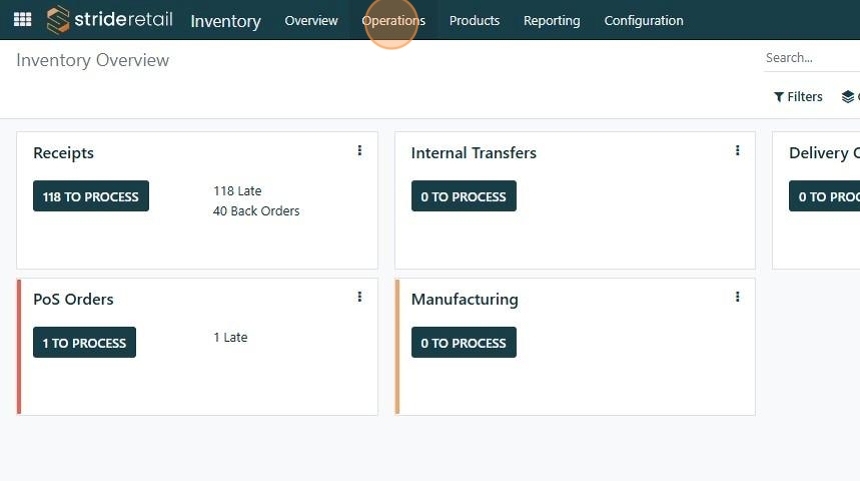Click the Filters funnel icon
The image size is (860, 481).
coord(779,97)
